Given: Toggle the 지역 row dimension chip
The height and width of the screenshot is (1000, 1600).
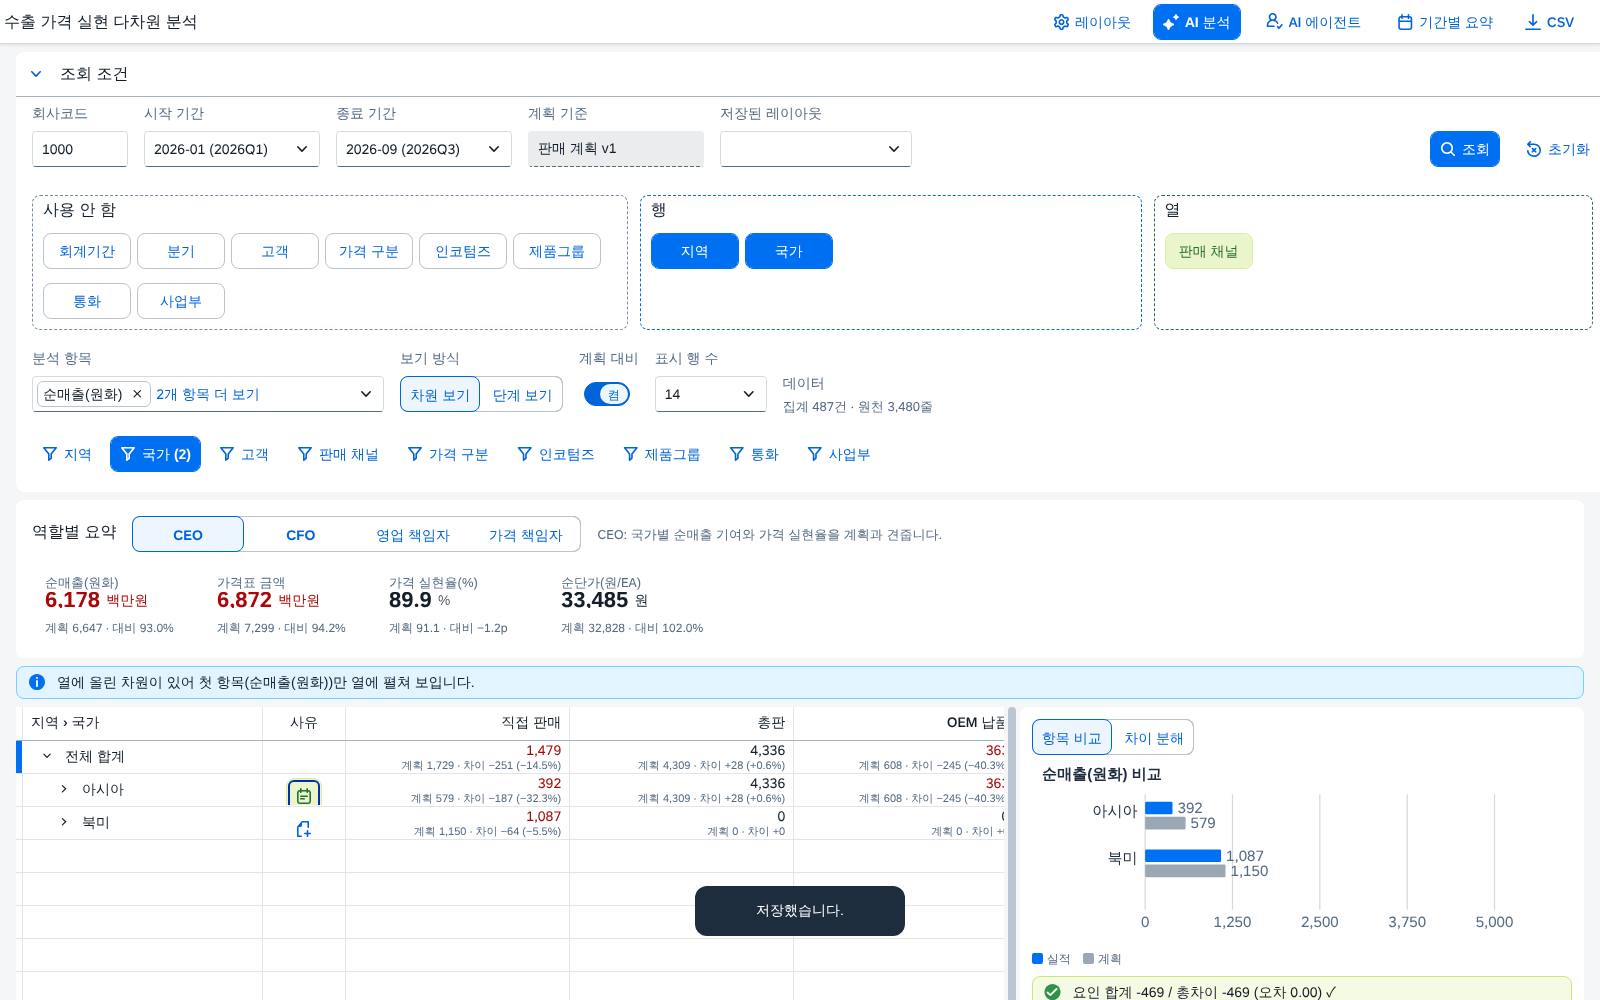Looking at the screenshot, I should coord(695,251).
